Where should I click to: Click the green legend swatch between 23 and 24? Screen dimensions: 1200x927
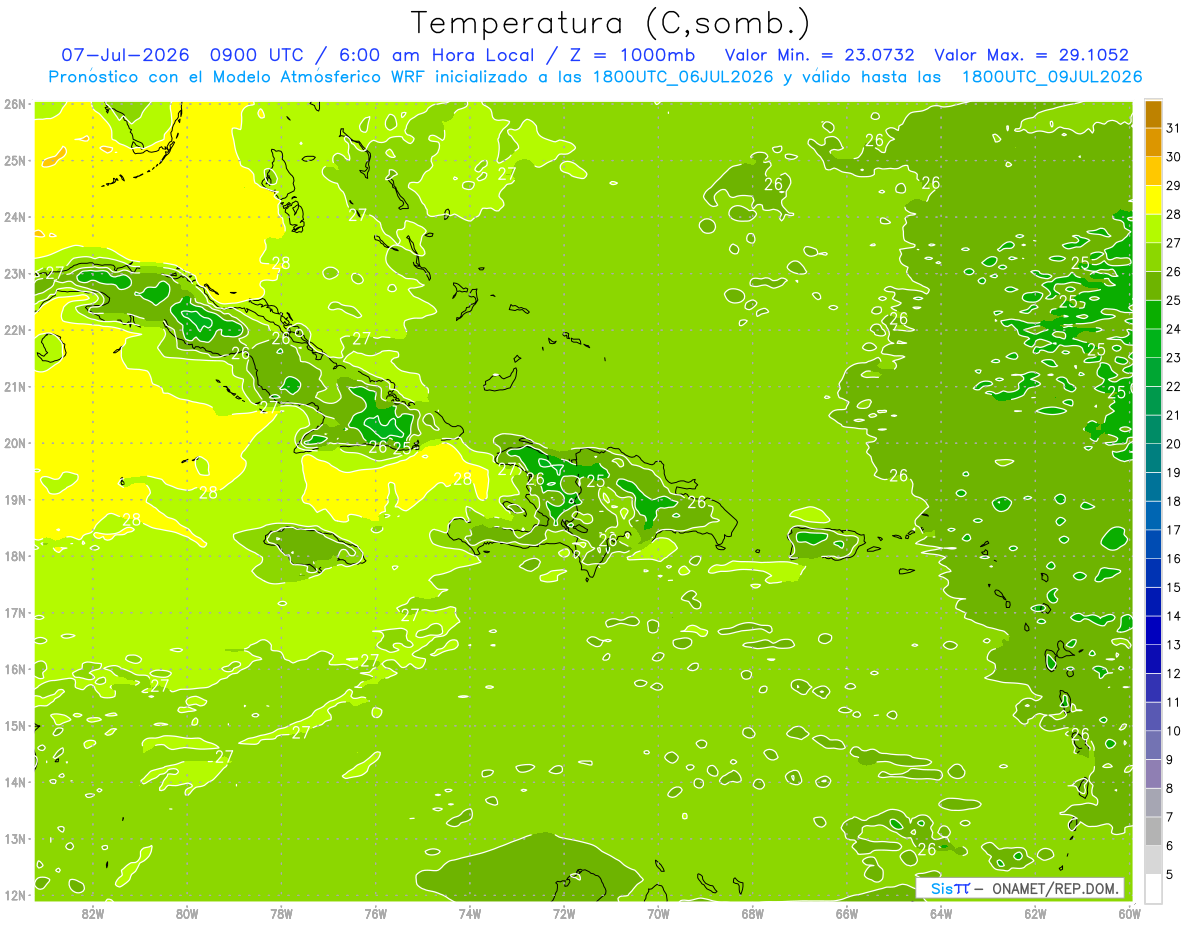(x=1153, y=344)
